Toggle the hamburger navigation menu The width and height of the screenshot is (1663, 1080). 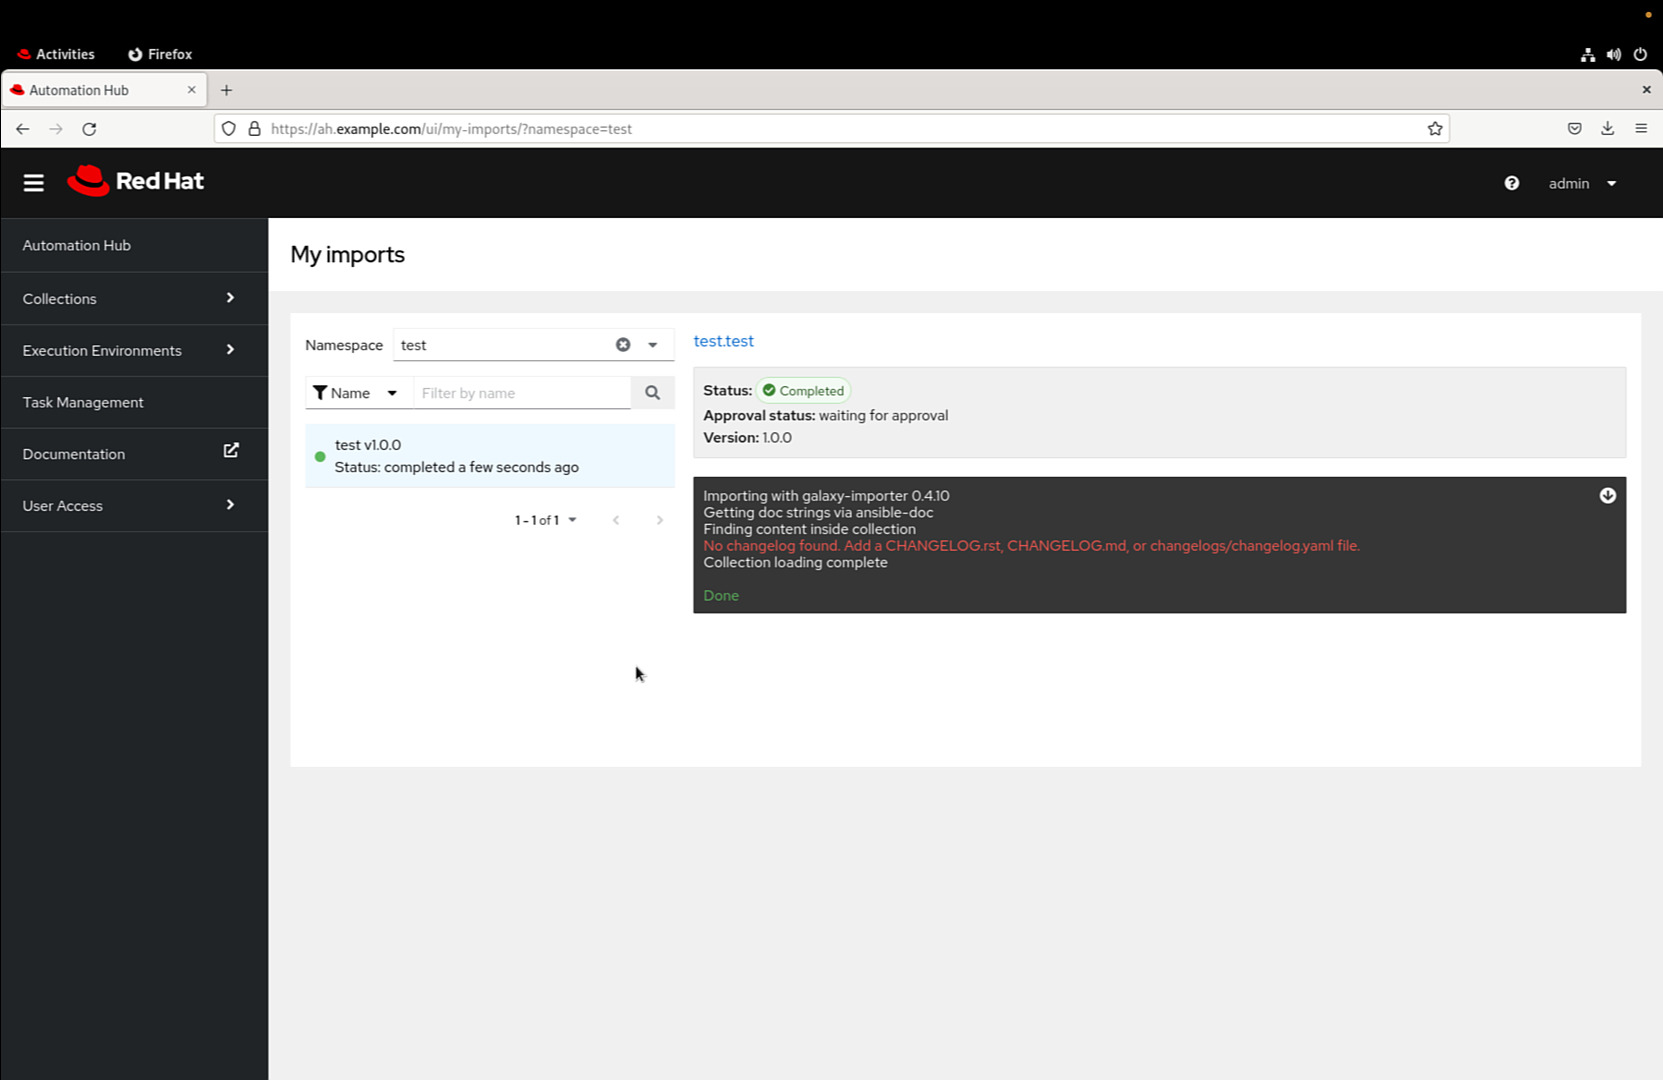[x=34, y=182]
